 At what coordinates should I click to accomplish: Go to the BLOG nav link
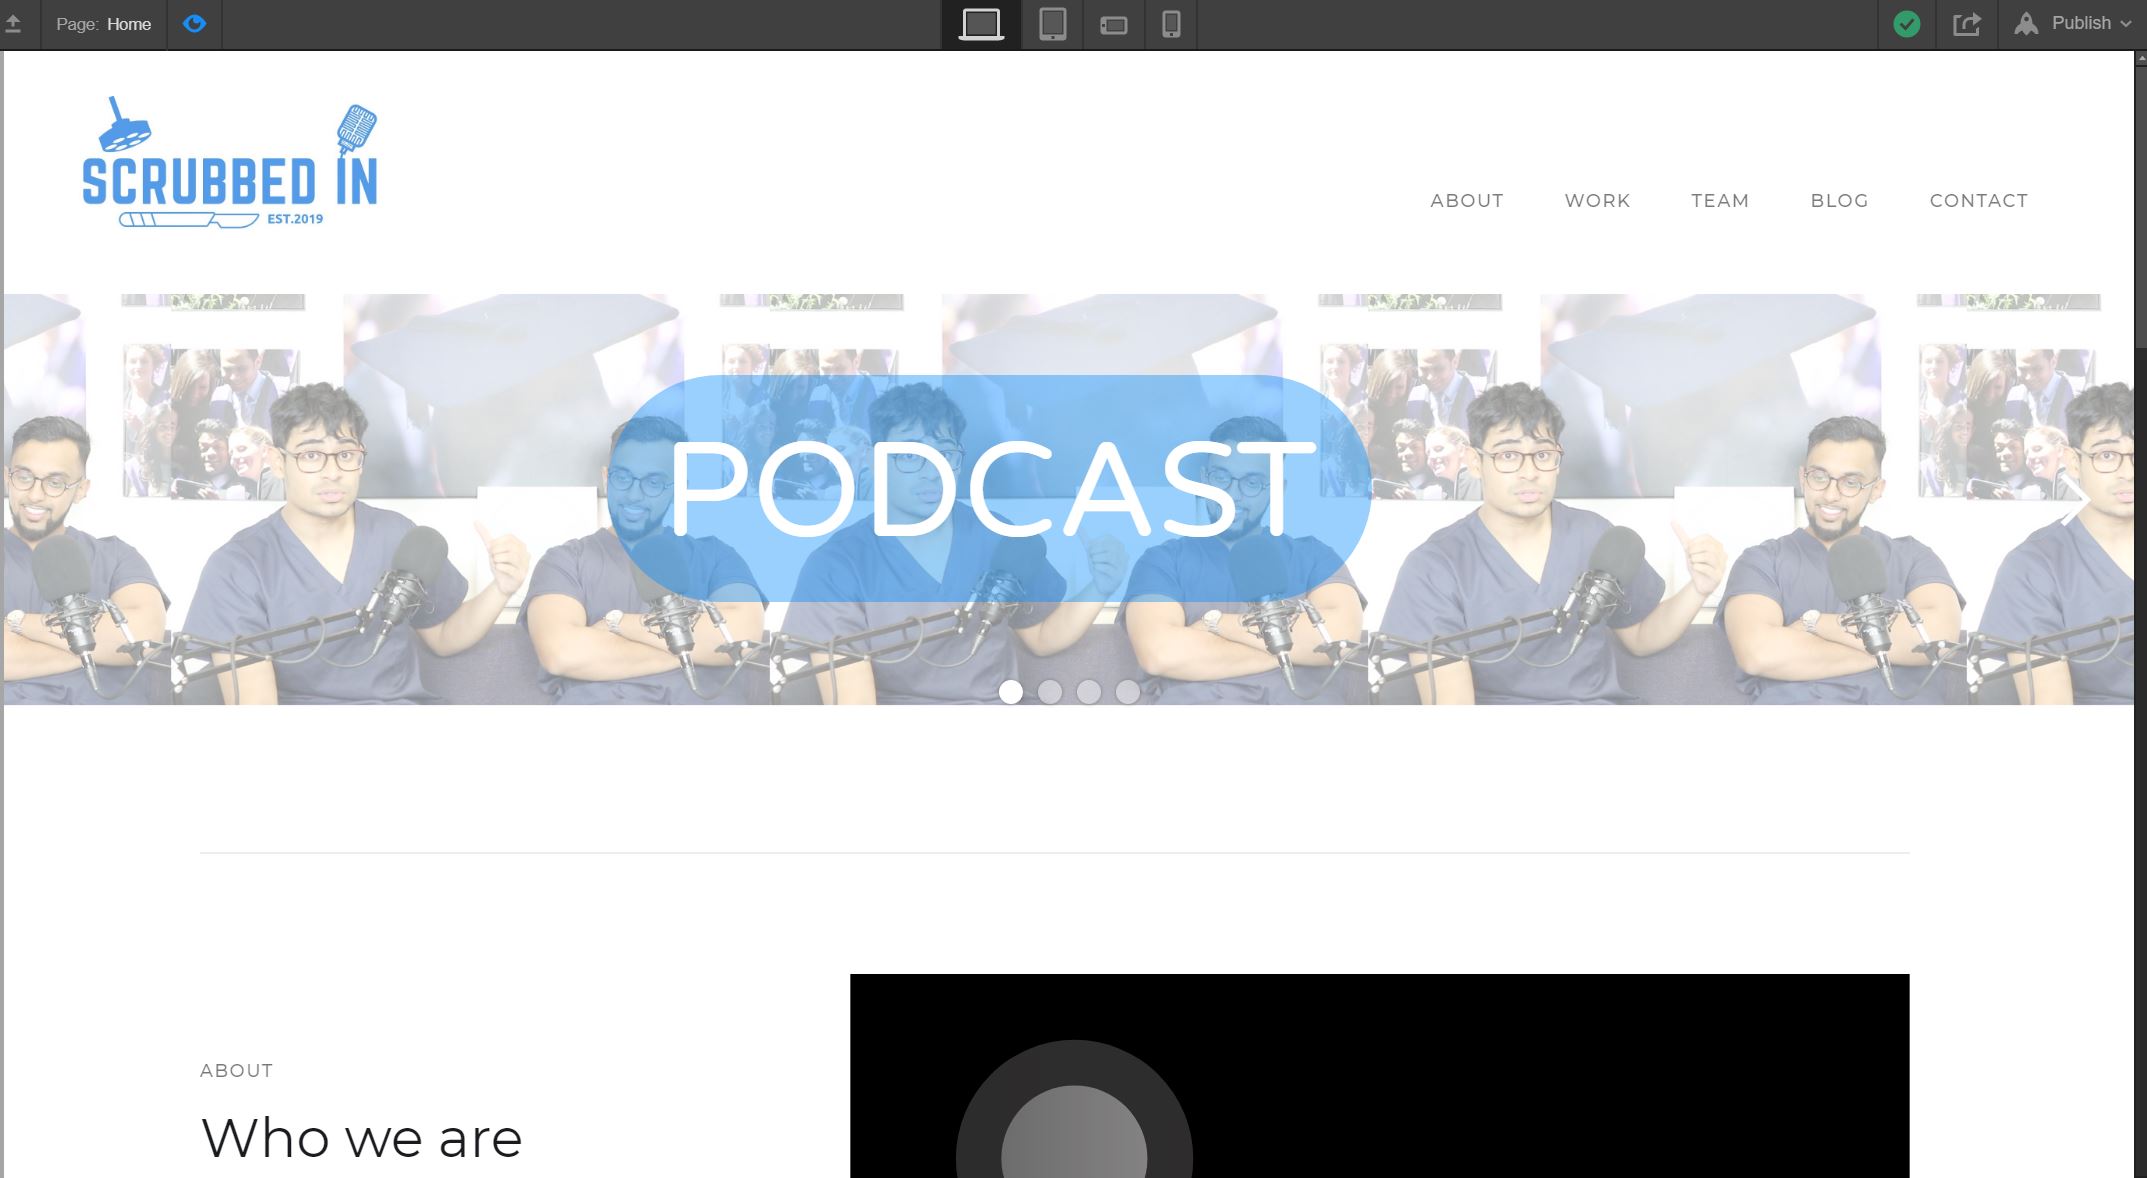pos(1839,201)
